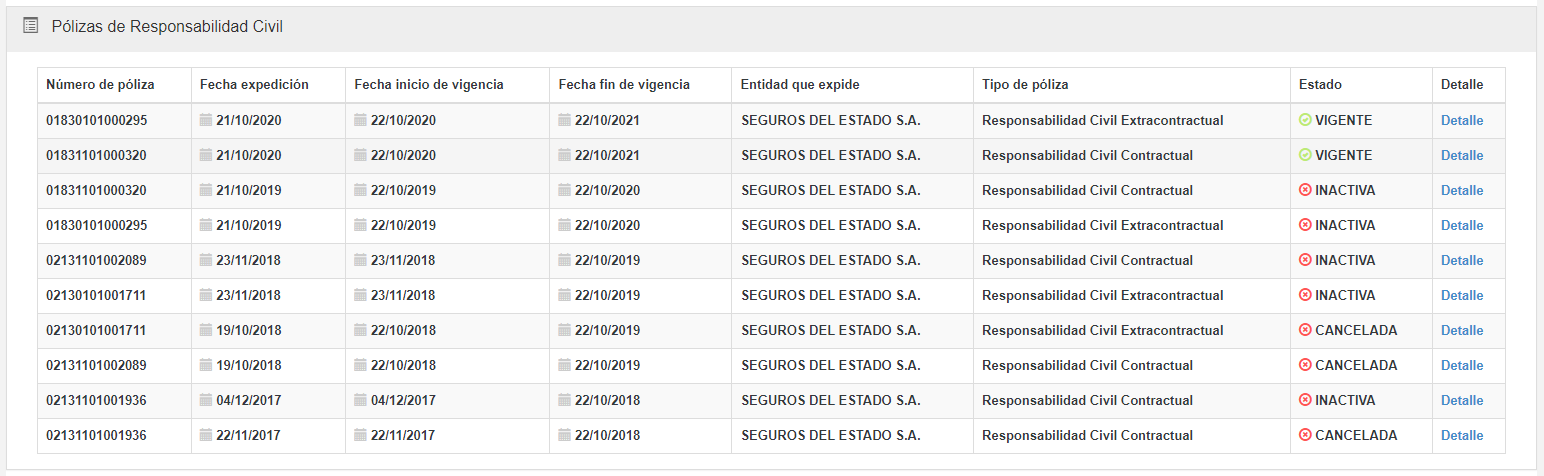Click red CANCELADA icon in the last row

[1305, 436]
